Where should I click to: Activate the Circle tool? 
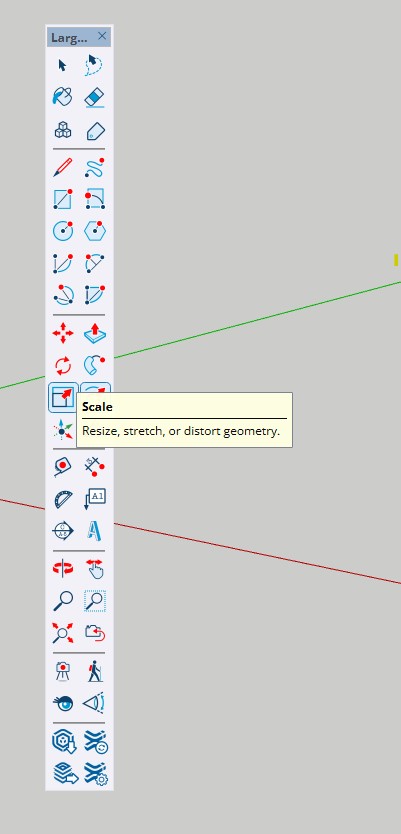tap(63, 231)
